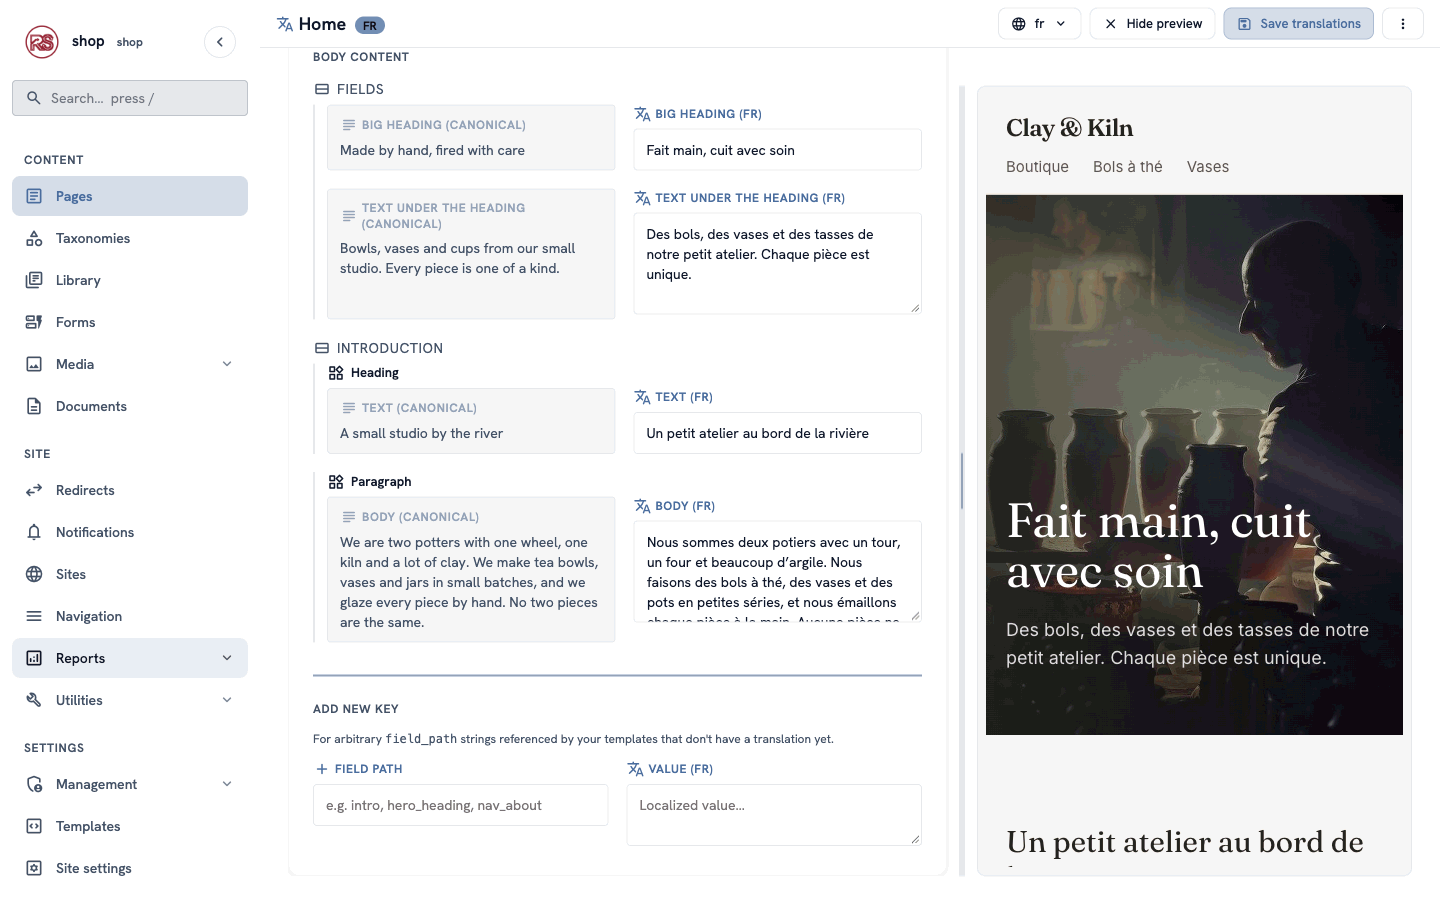
Task: Edit the Big Heading (FR) field
Action: coord(777,150)
